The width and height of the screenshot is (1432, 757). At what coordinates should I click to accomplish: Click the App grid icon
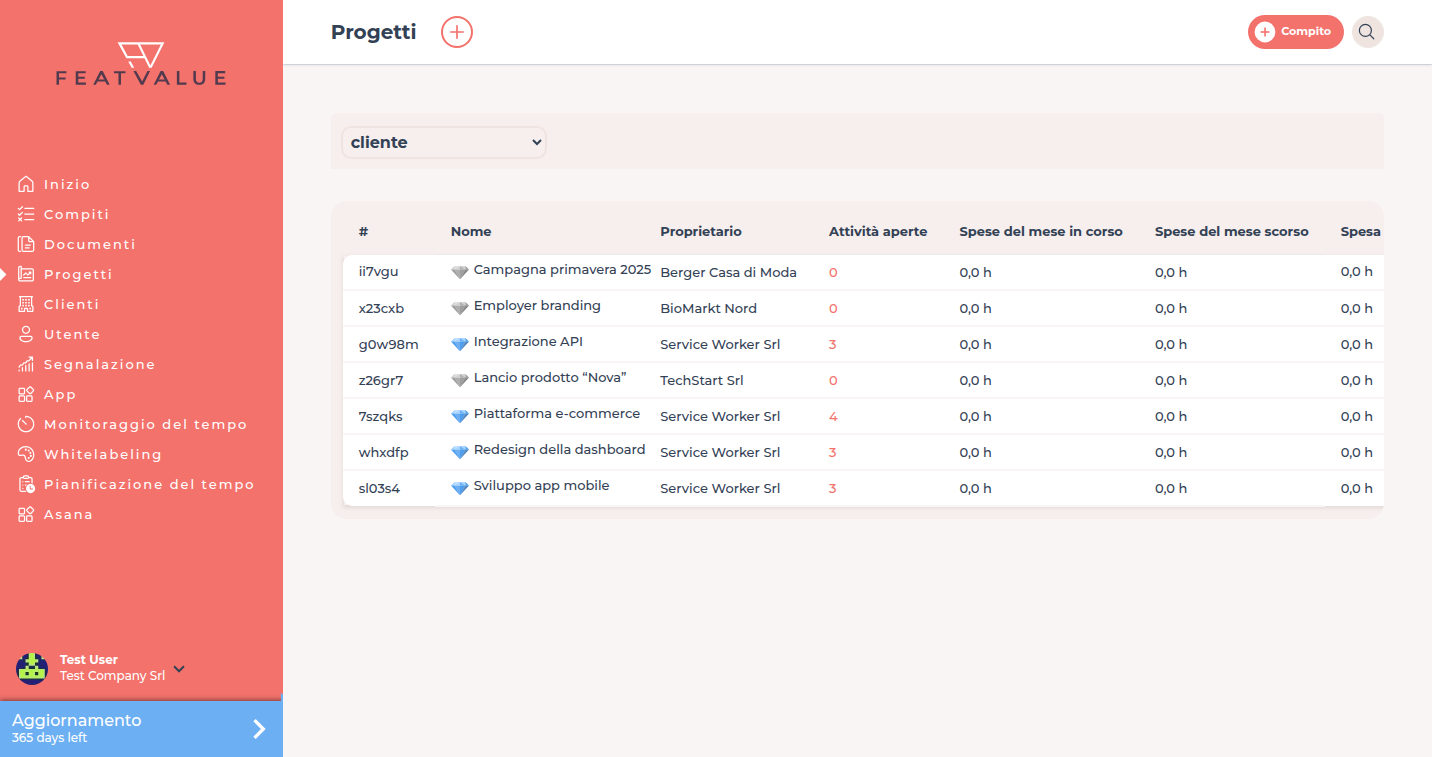[26, 394]
